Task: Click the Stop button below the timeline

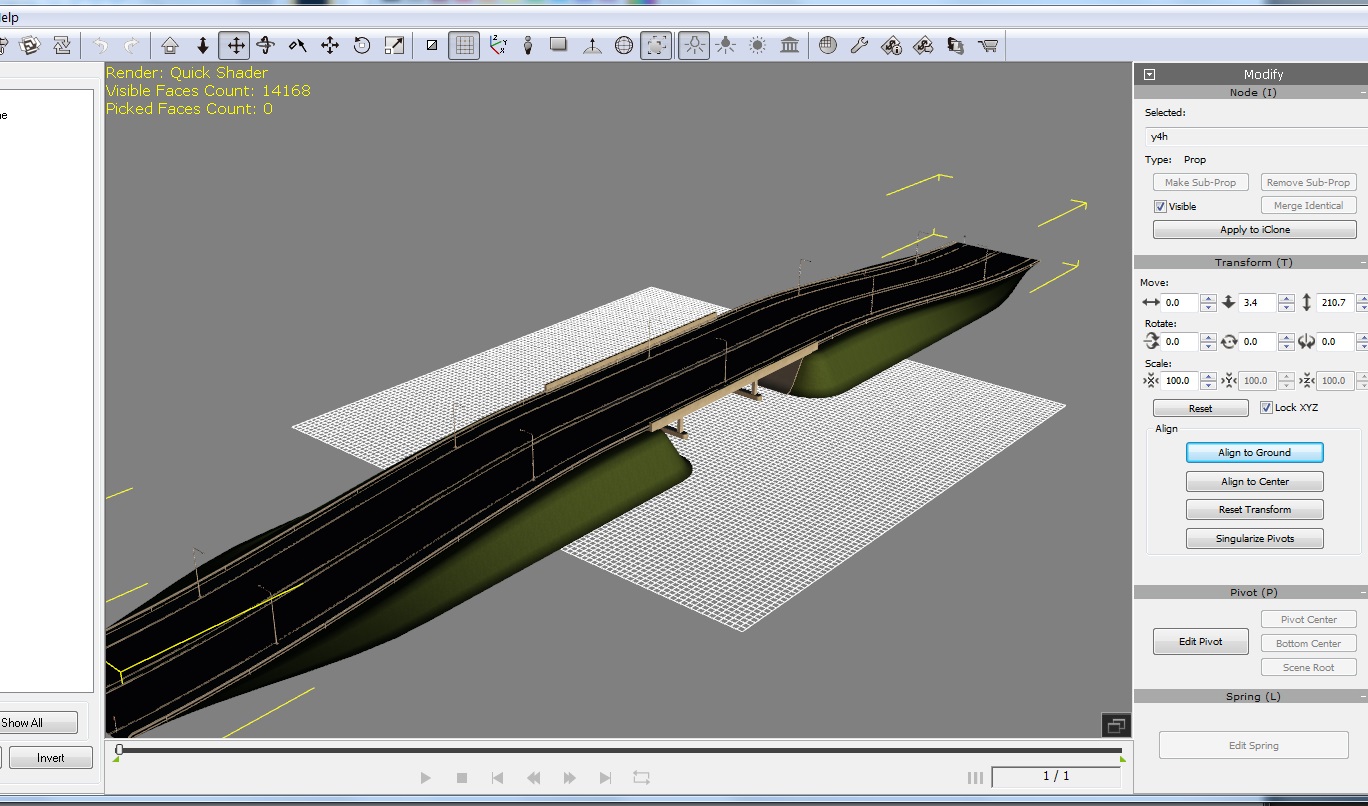Action: click(462, 778)
